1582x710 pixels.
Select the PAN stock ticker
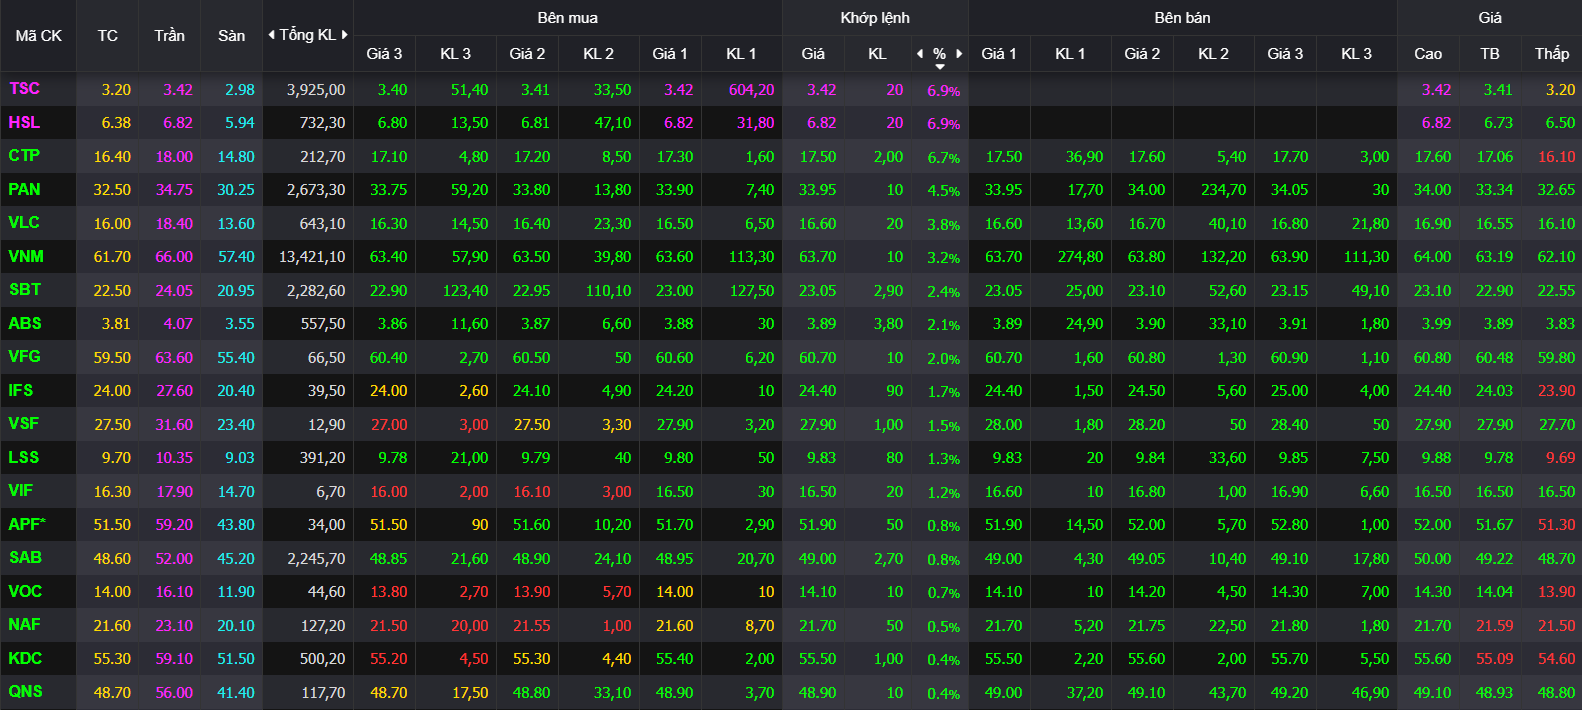tap(24, 189)
